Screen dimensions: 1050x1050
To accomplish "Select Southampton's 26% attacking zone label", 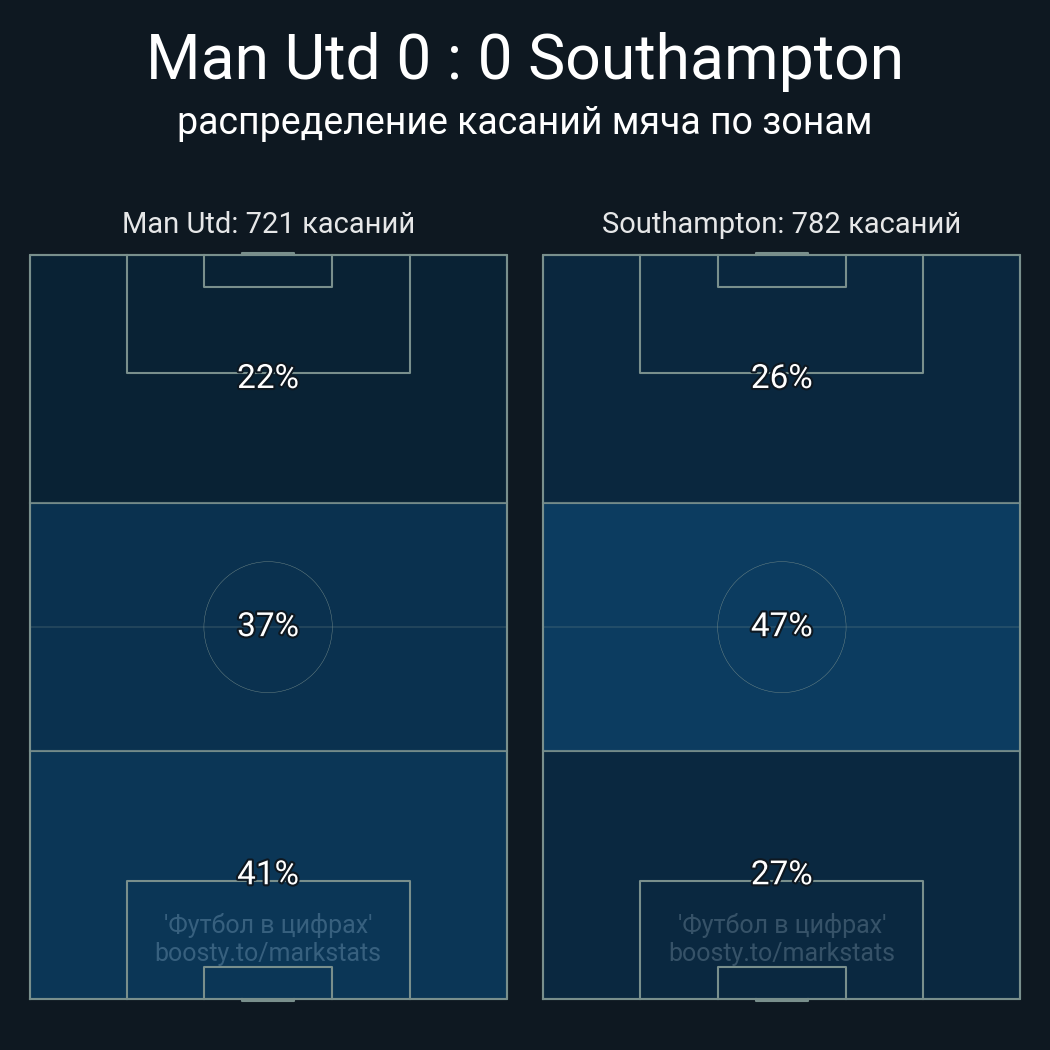I will 781,377.
